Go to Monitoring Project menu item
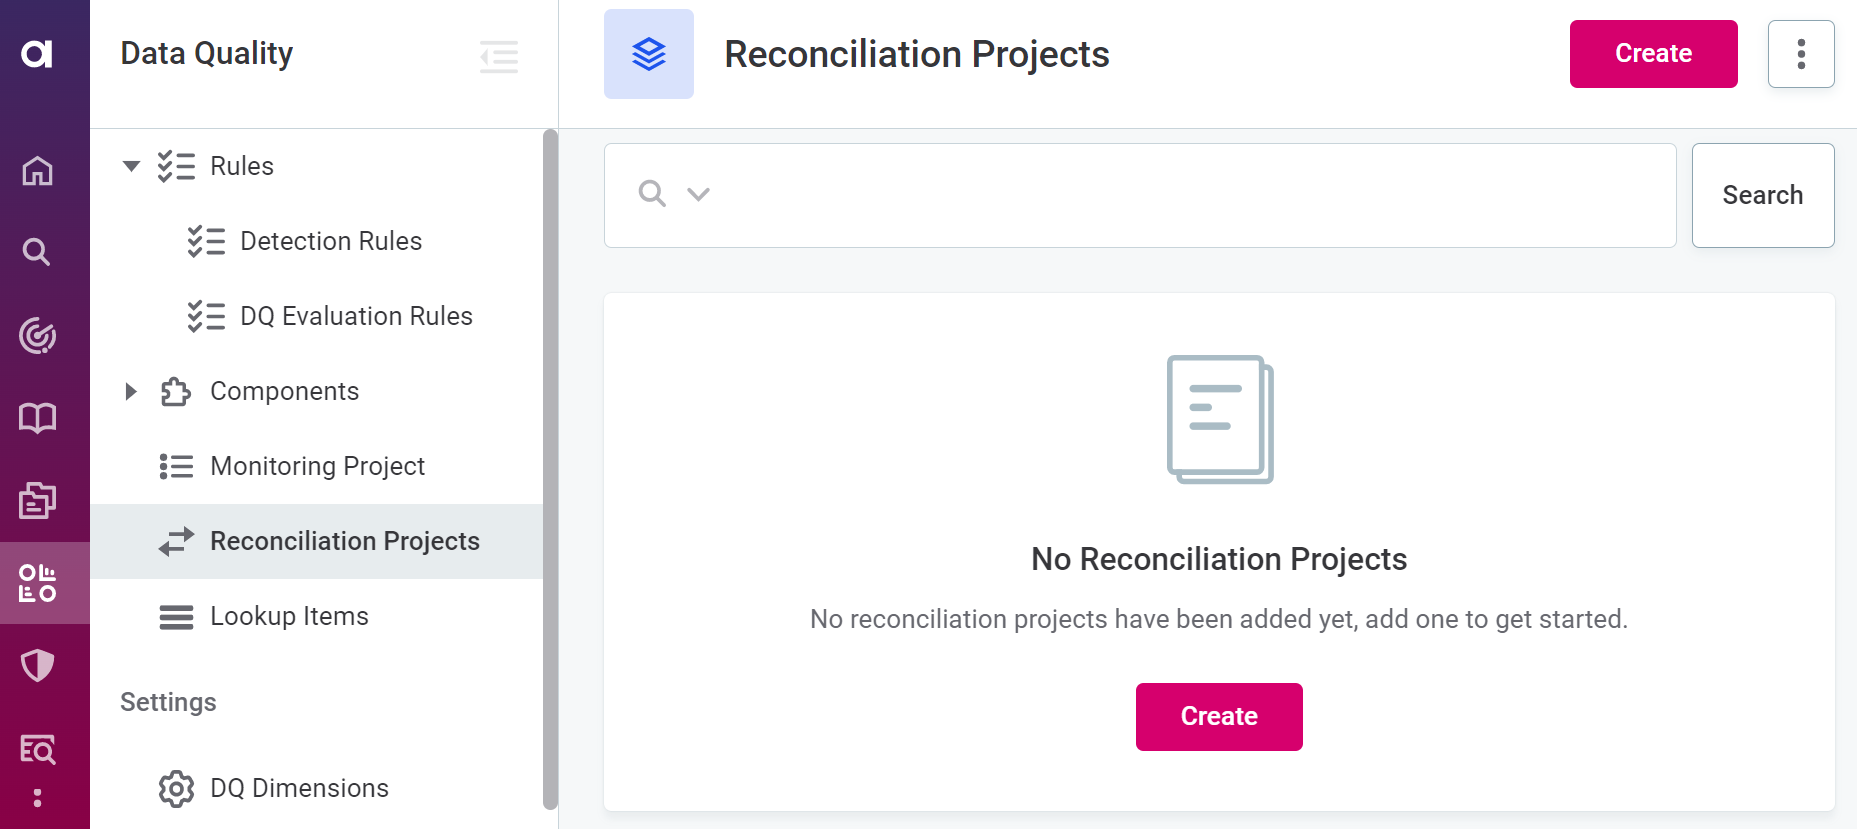Image resolution: width=1857 pixels, height=829 pixels. click(x=317, y=466)
